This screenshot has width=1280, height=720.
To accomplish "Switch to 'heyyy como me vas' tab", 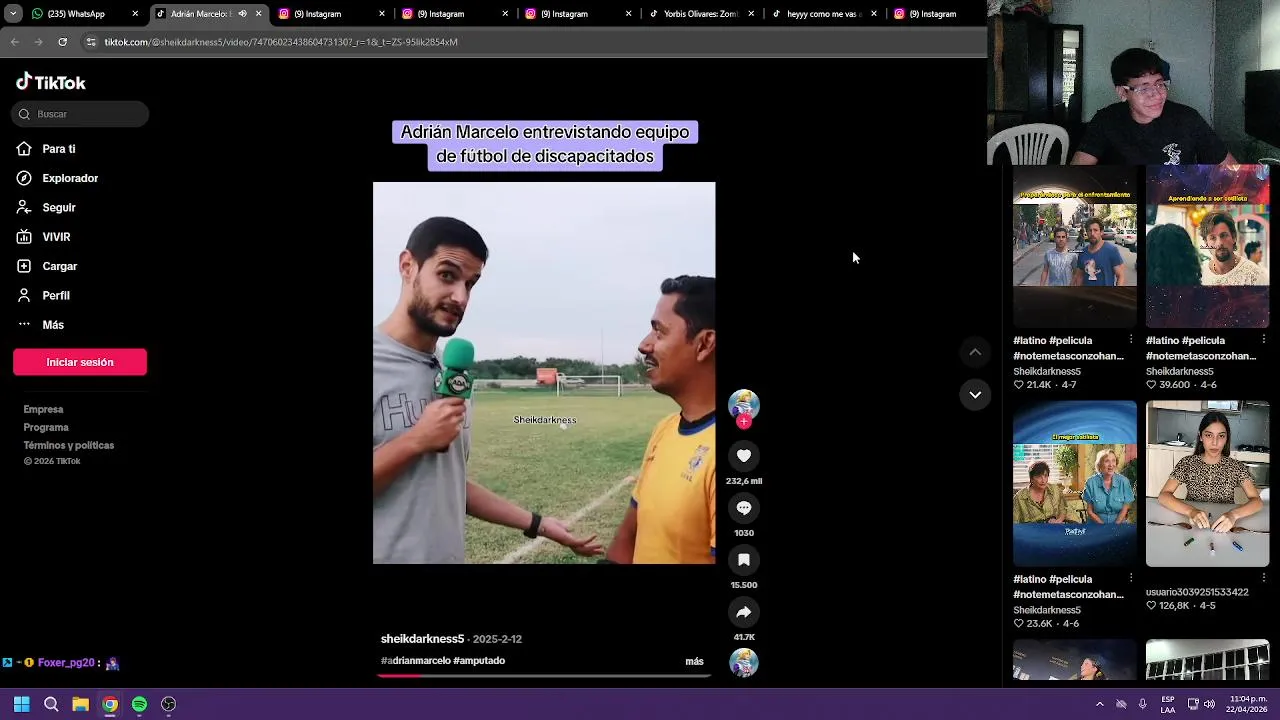I will [825, 14].
